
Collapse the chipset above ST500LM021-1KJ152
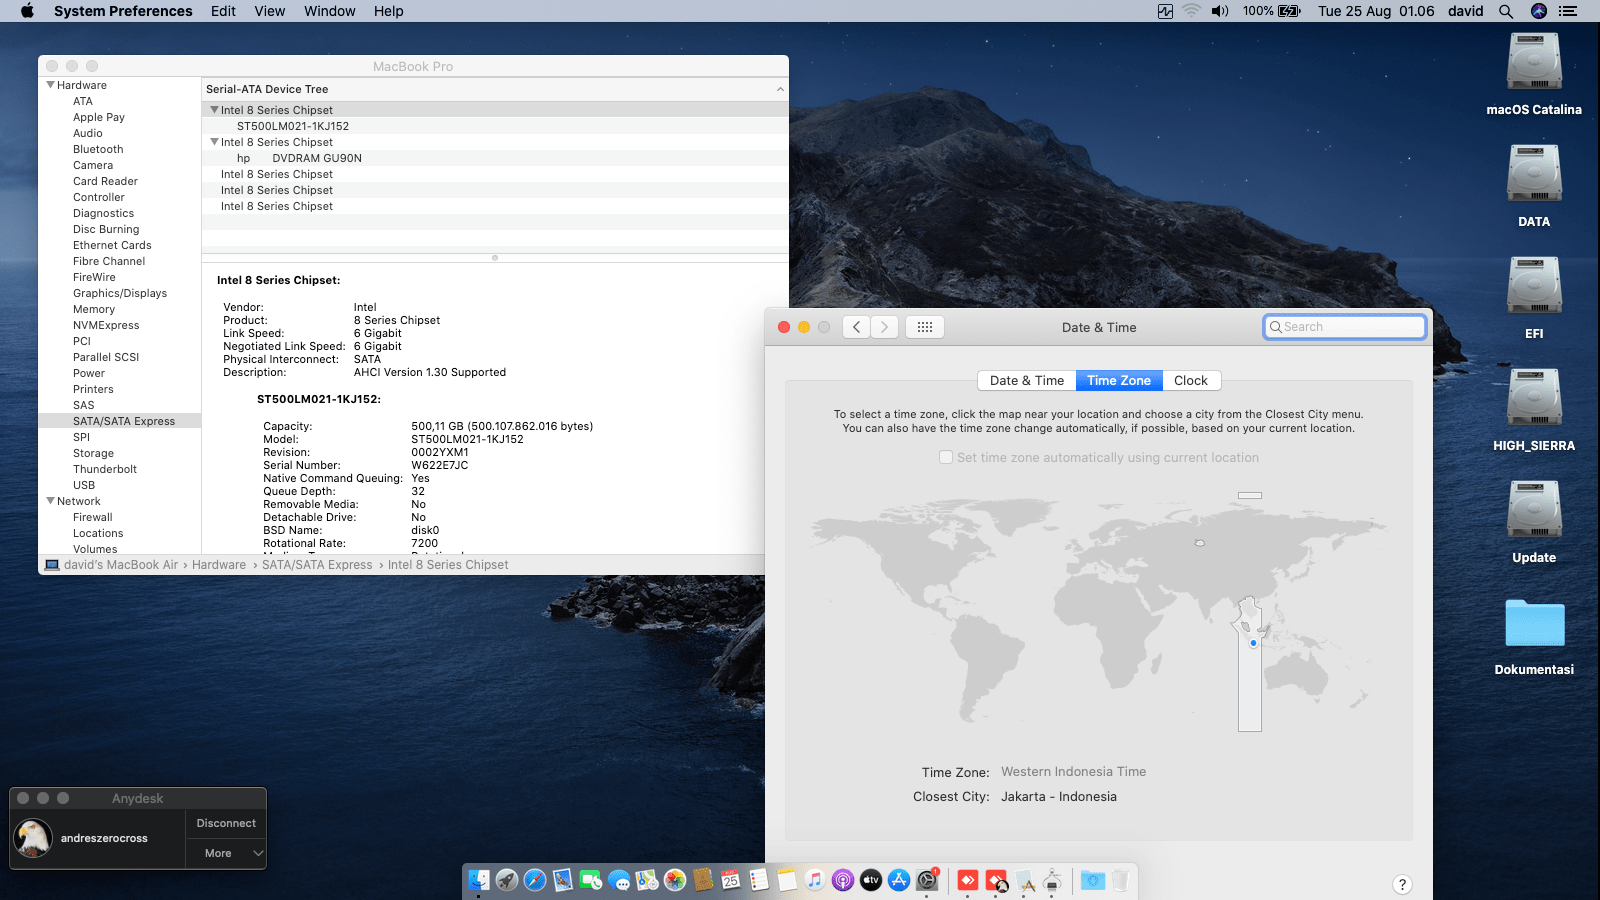tap(214, 110)
